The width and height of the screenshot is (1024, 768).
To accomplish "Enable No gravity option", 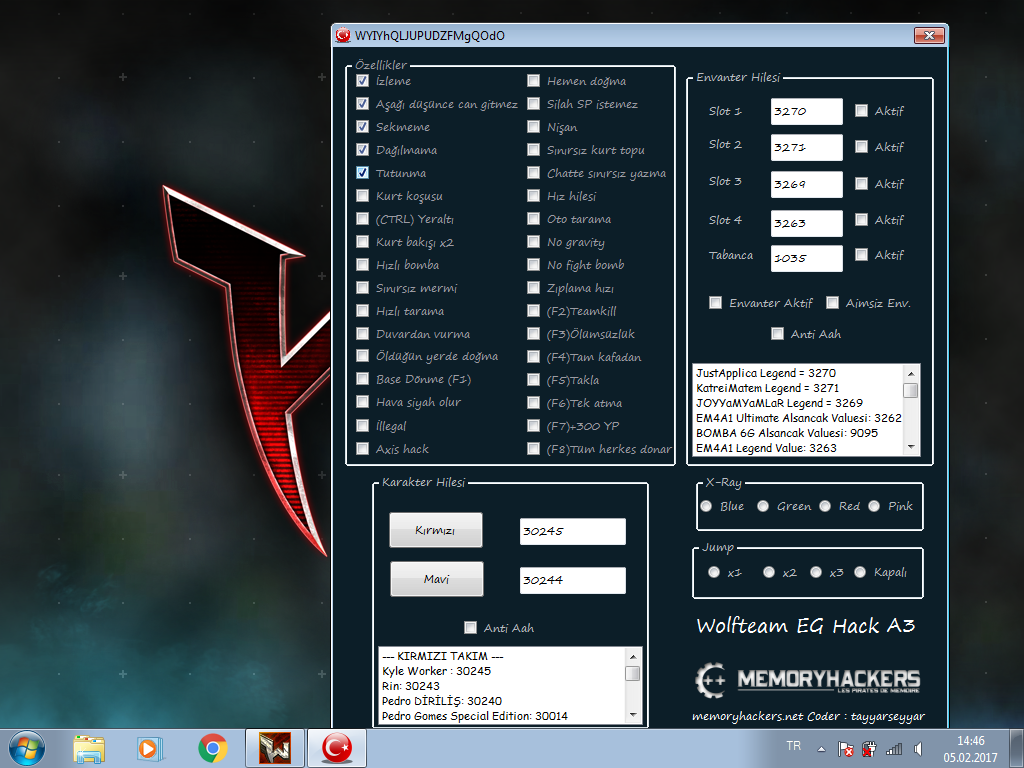I will [x=534, y=242].
